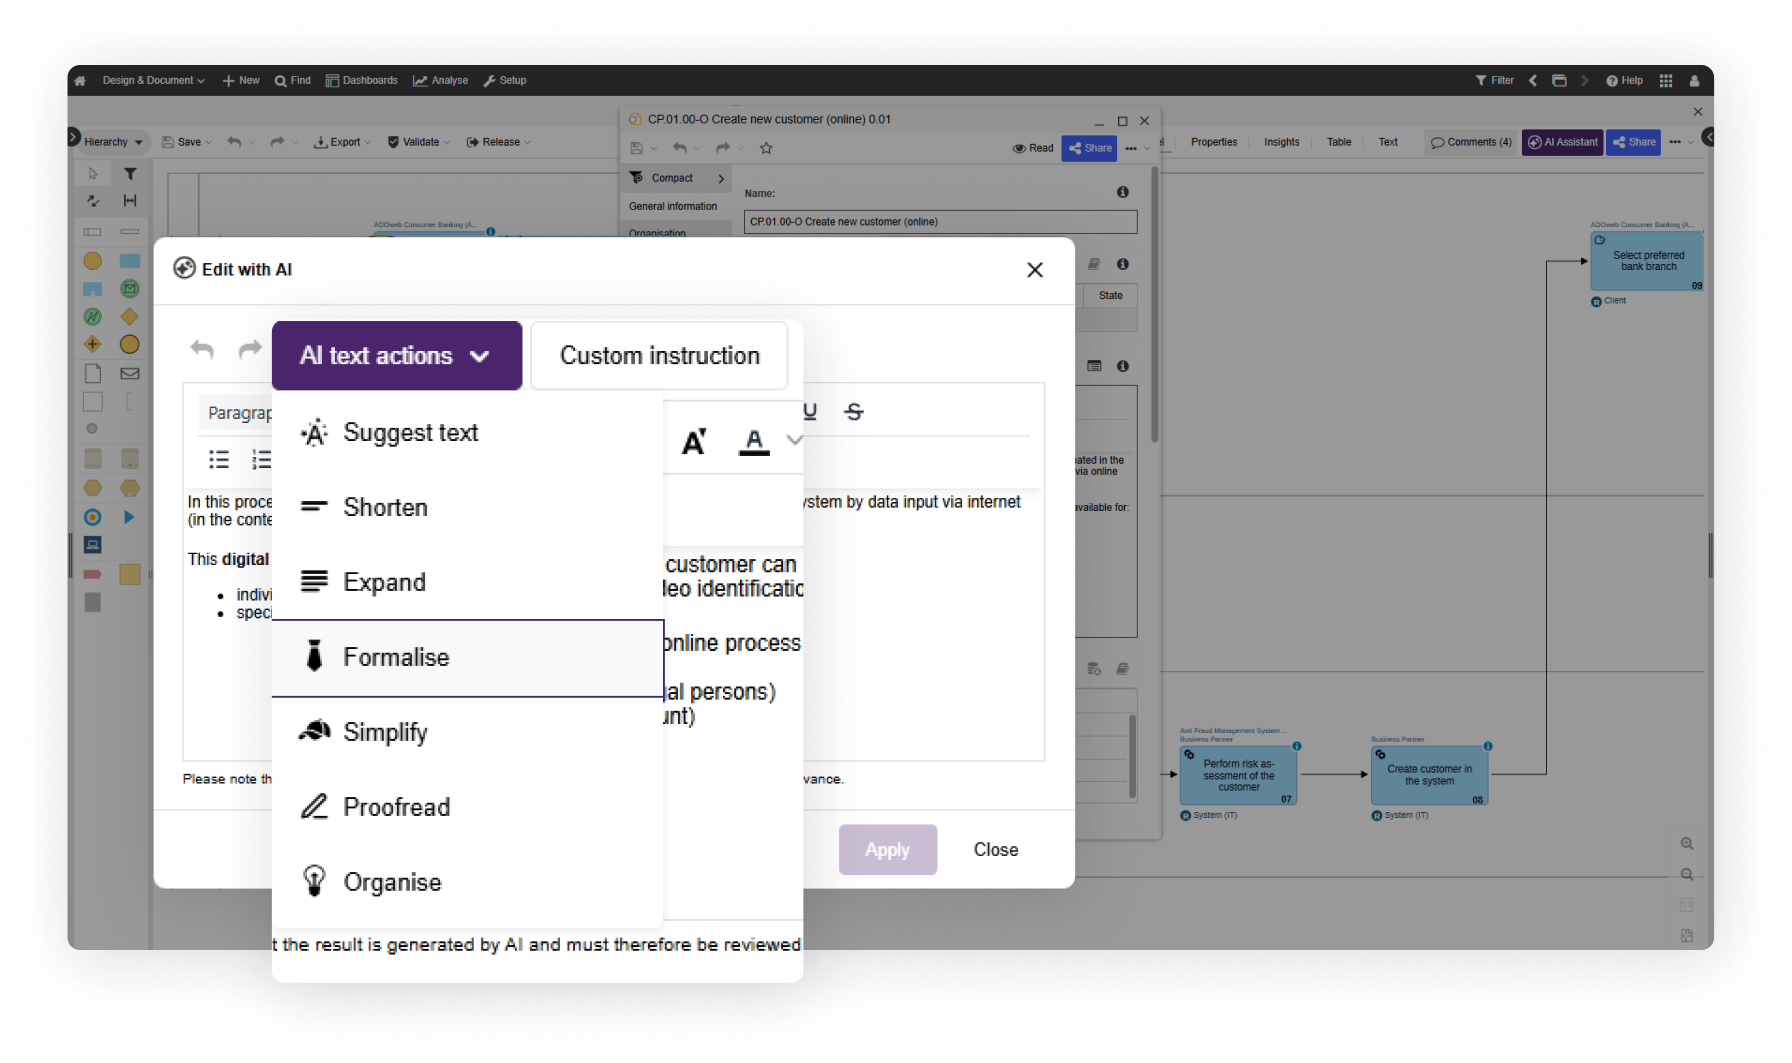Image resolution: width=1792 pixels, height=1063 pixels.
Task: Click undo arrow in the model toolbar
Action: 234,142
